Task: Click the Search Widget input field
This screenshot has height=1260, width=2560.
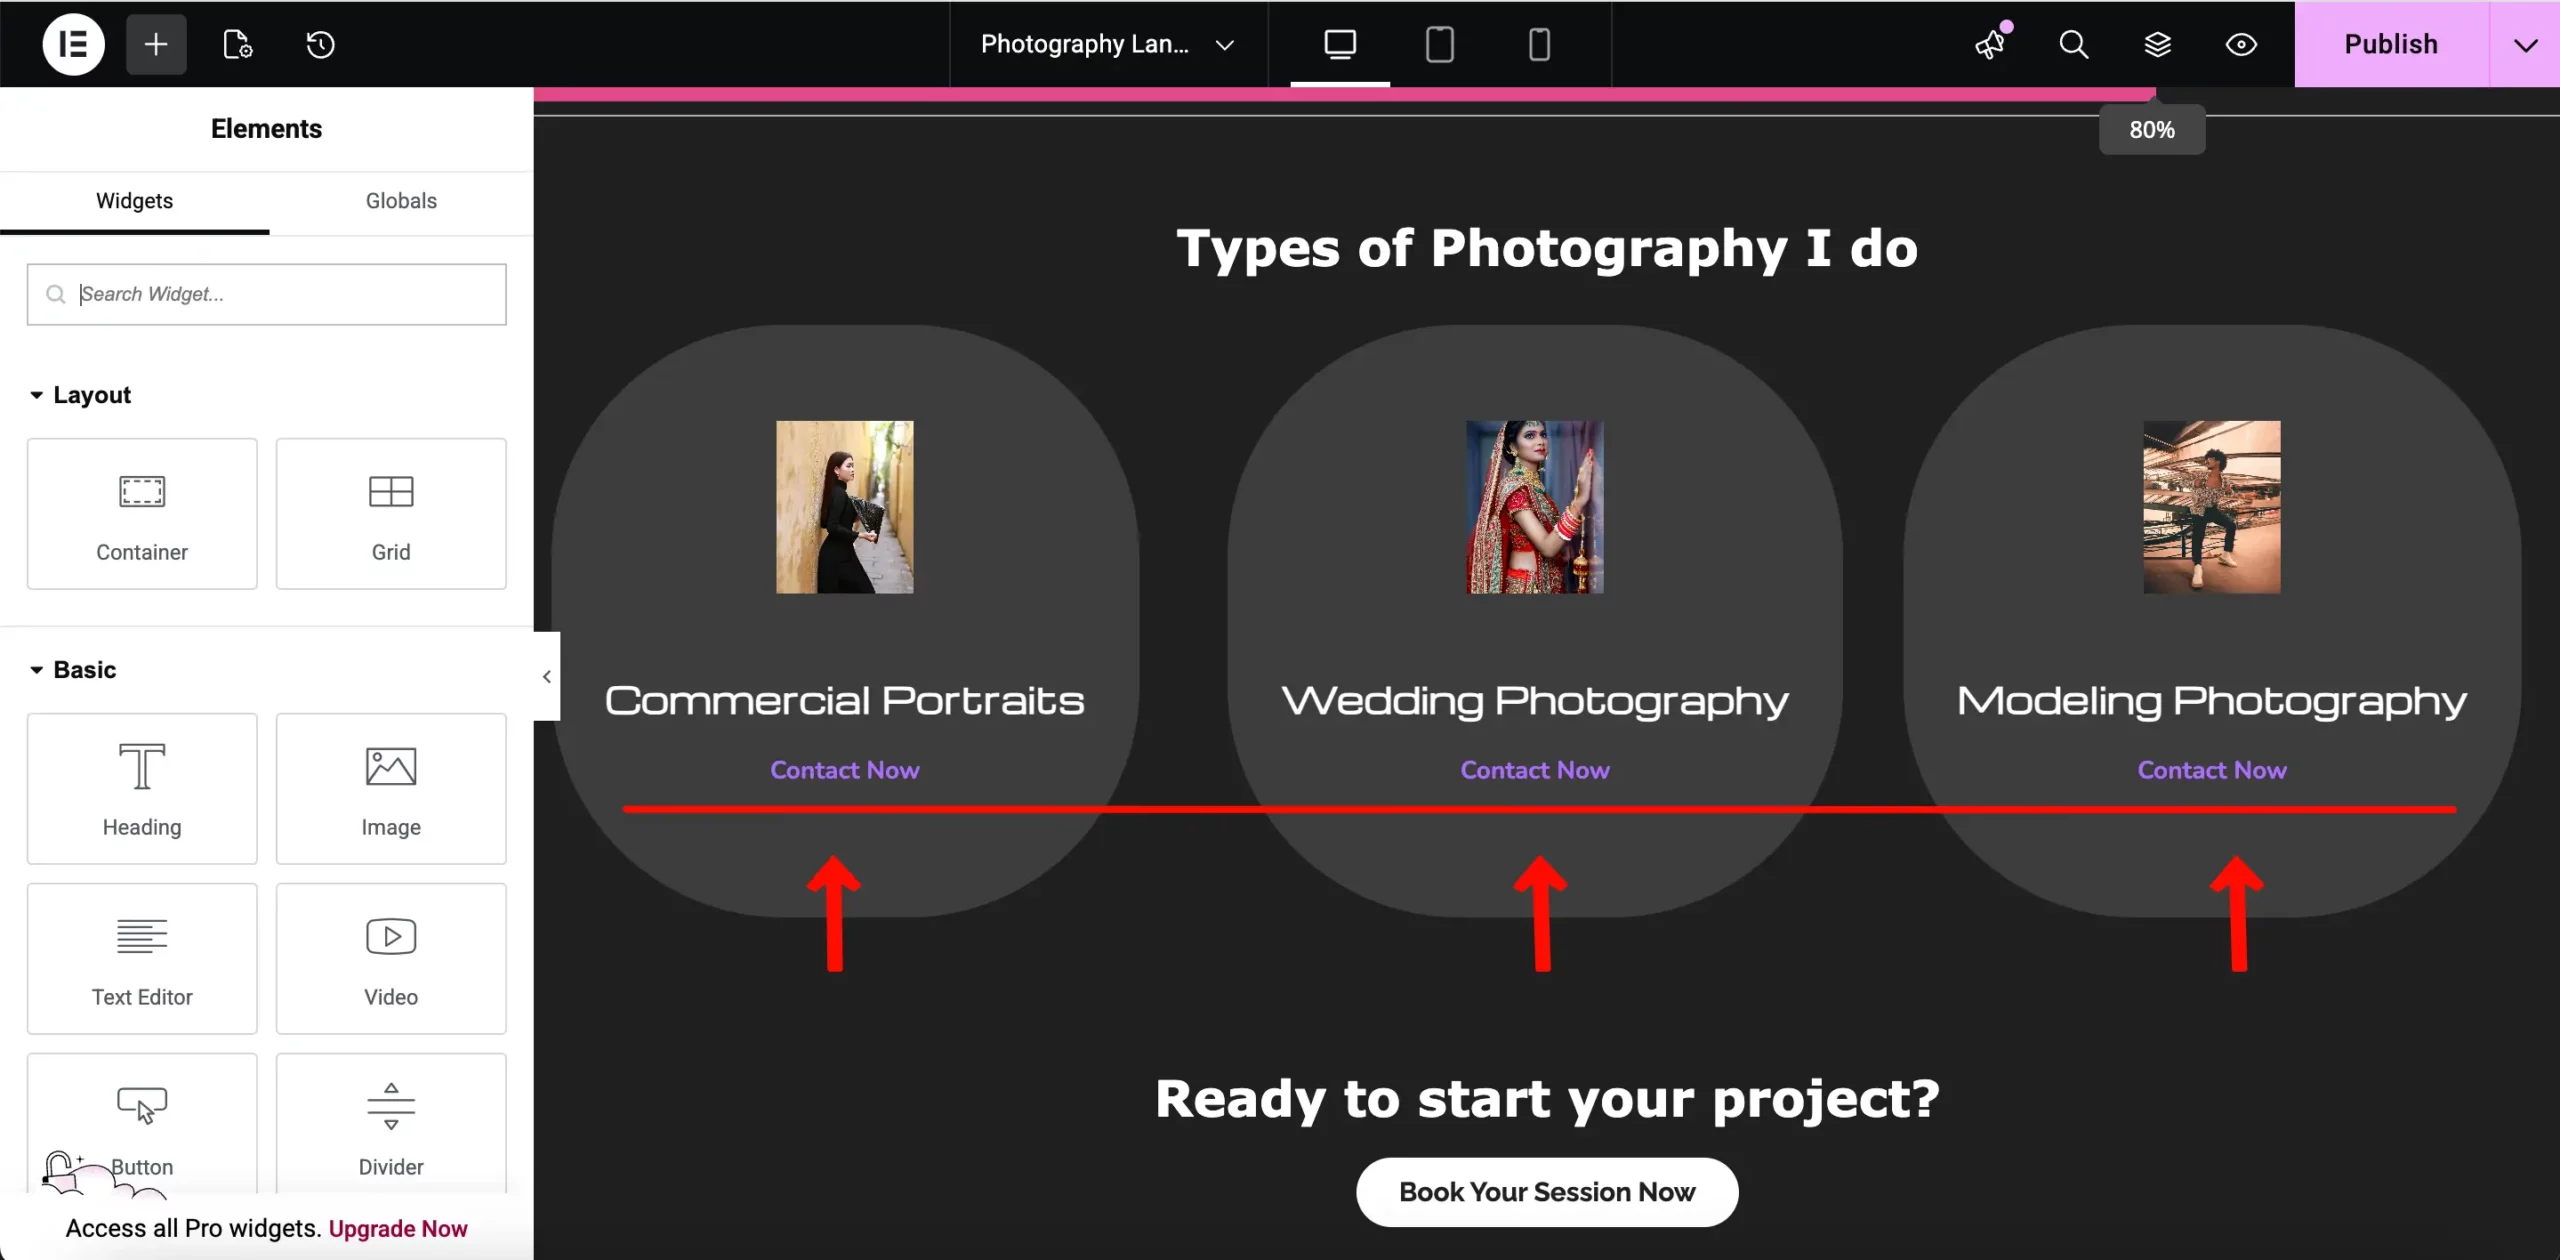Action: click(x=267, y=294)
